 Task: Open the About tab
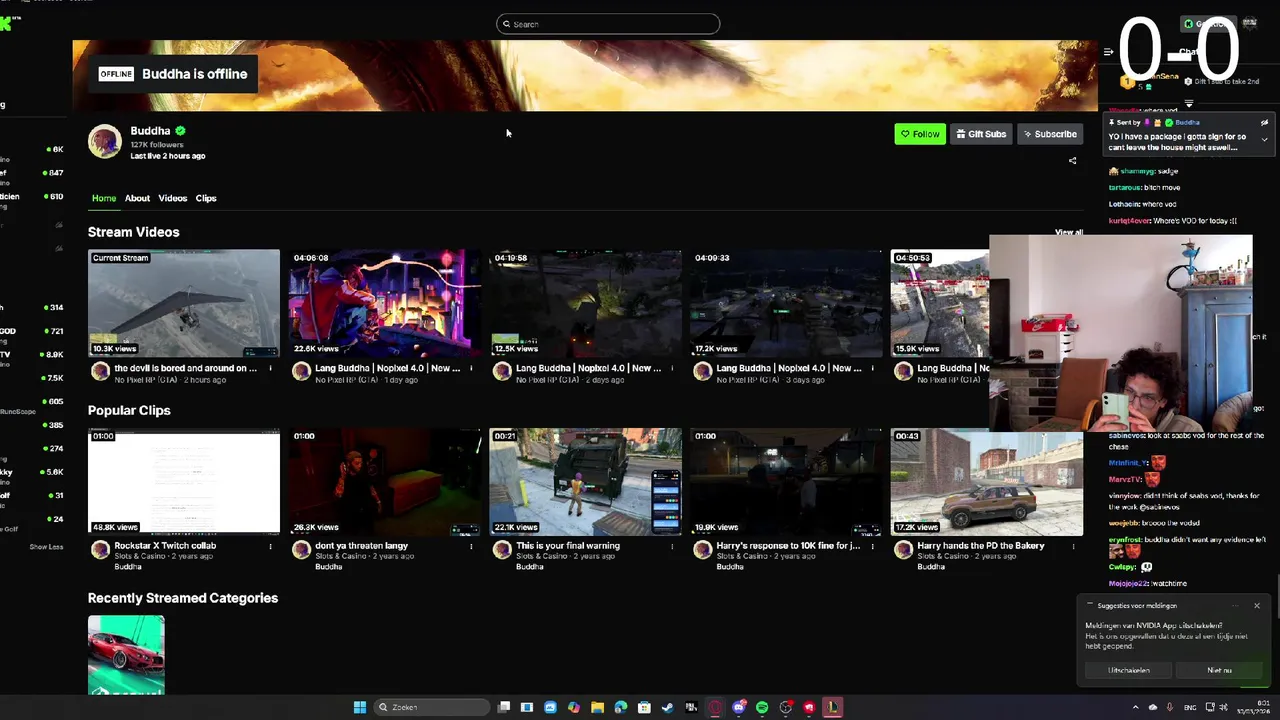coord(137,198)
